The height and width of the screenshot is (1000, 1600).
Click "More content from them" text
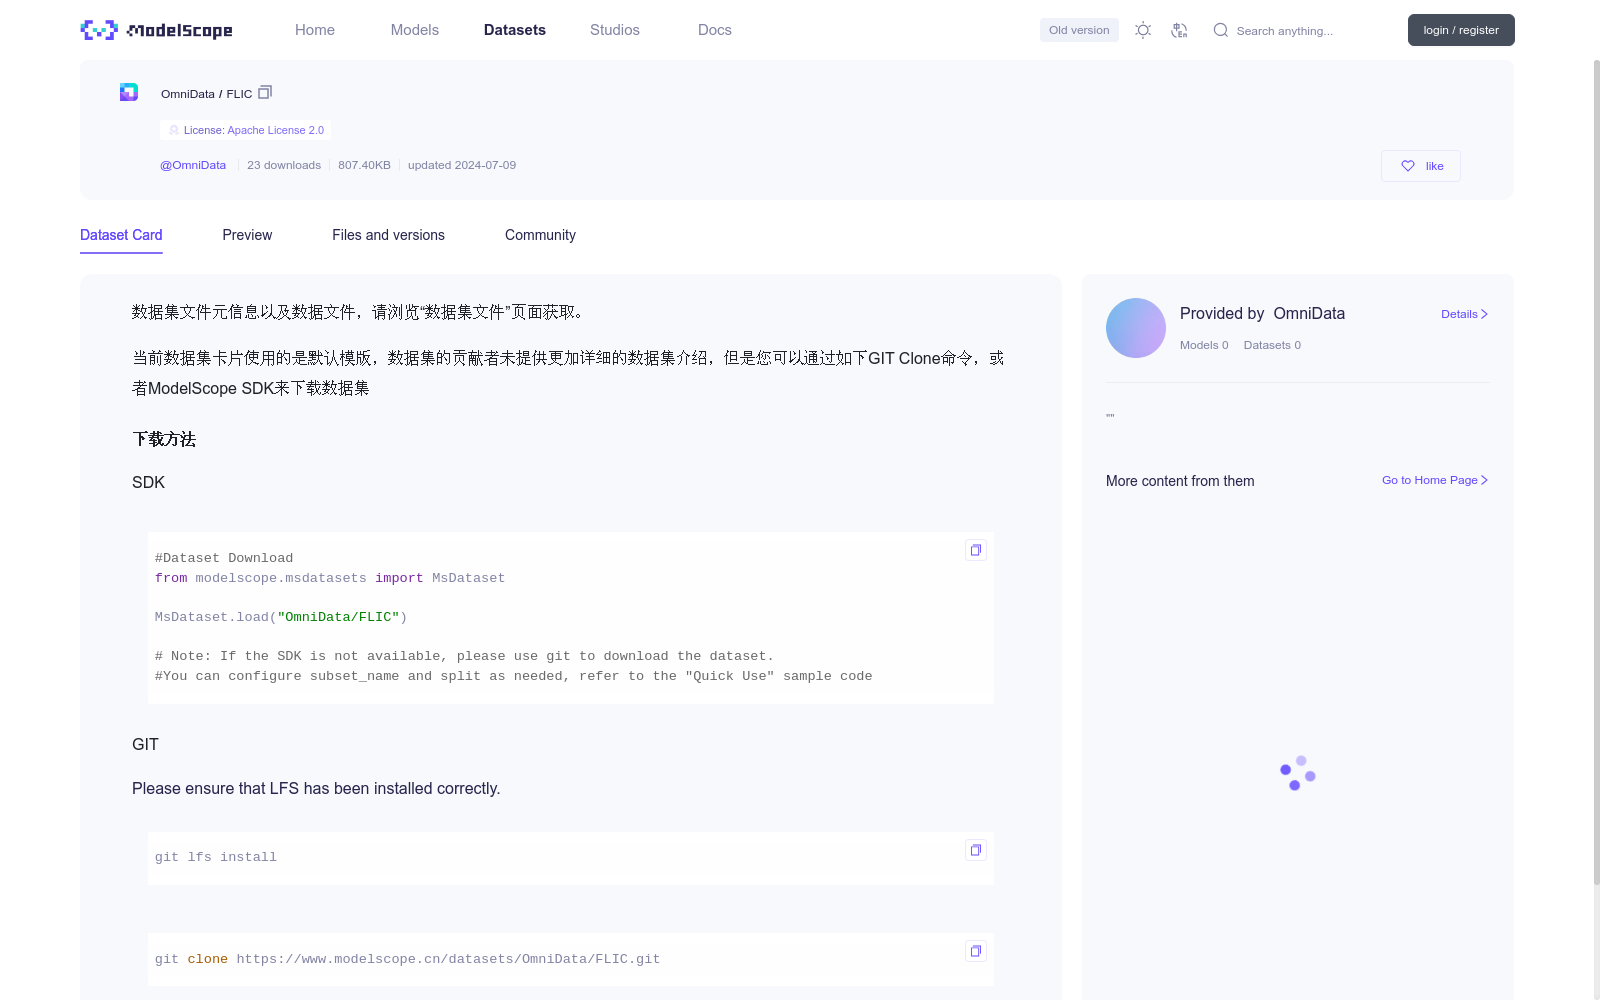tap(1180, 481)
